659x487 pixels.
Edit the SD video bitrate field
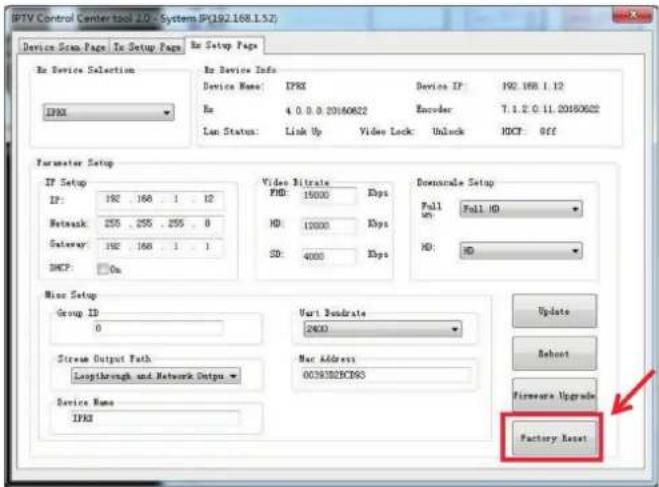pyautogui.click(x=329, y=255)
